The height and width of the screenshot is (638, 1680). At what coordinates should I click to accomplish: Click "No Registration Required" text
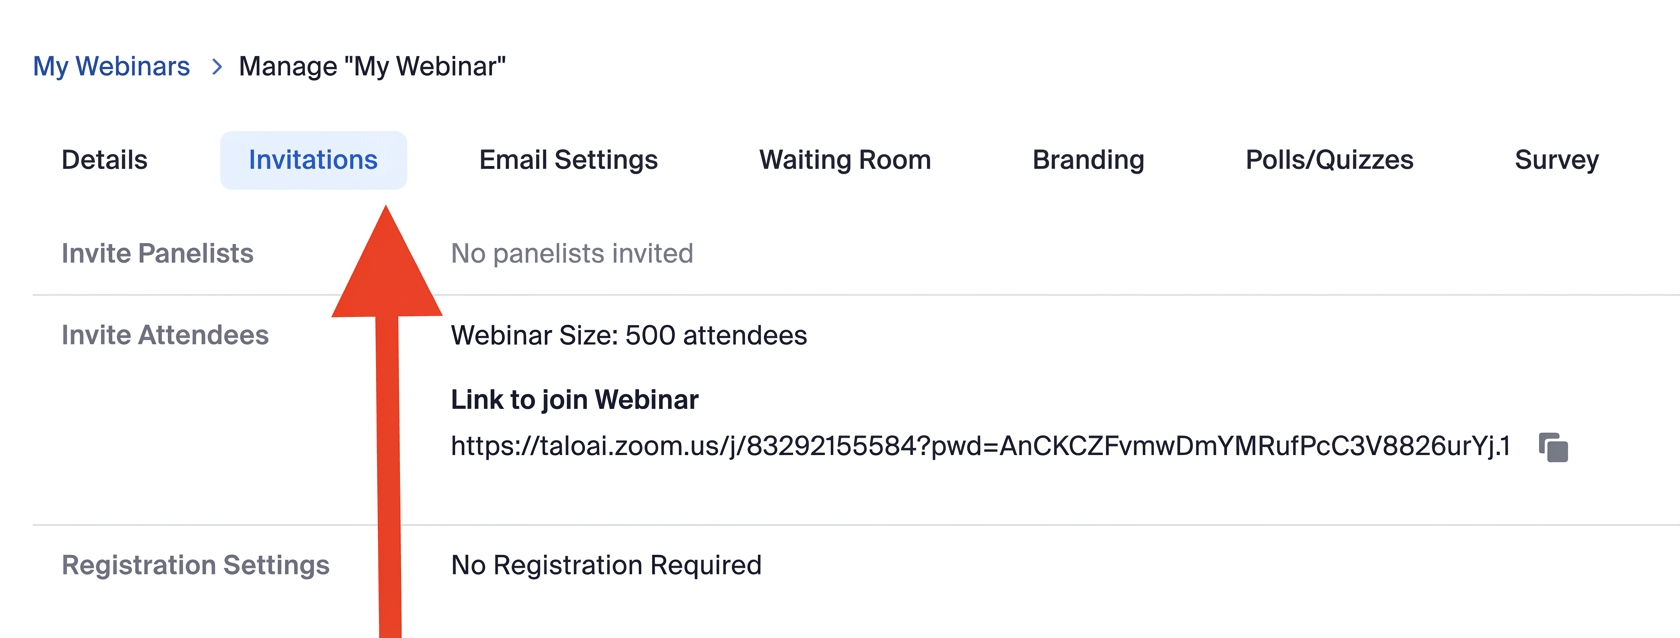606,565
